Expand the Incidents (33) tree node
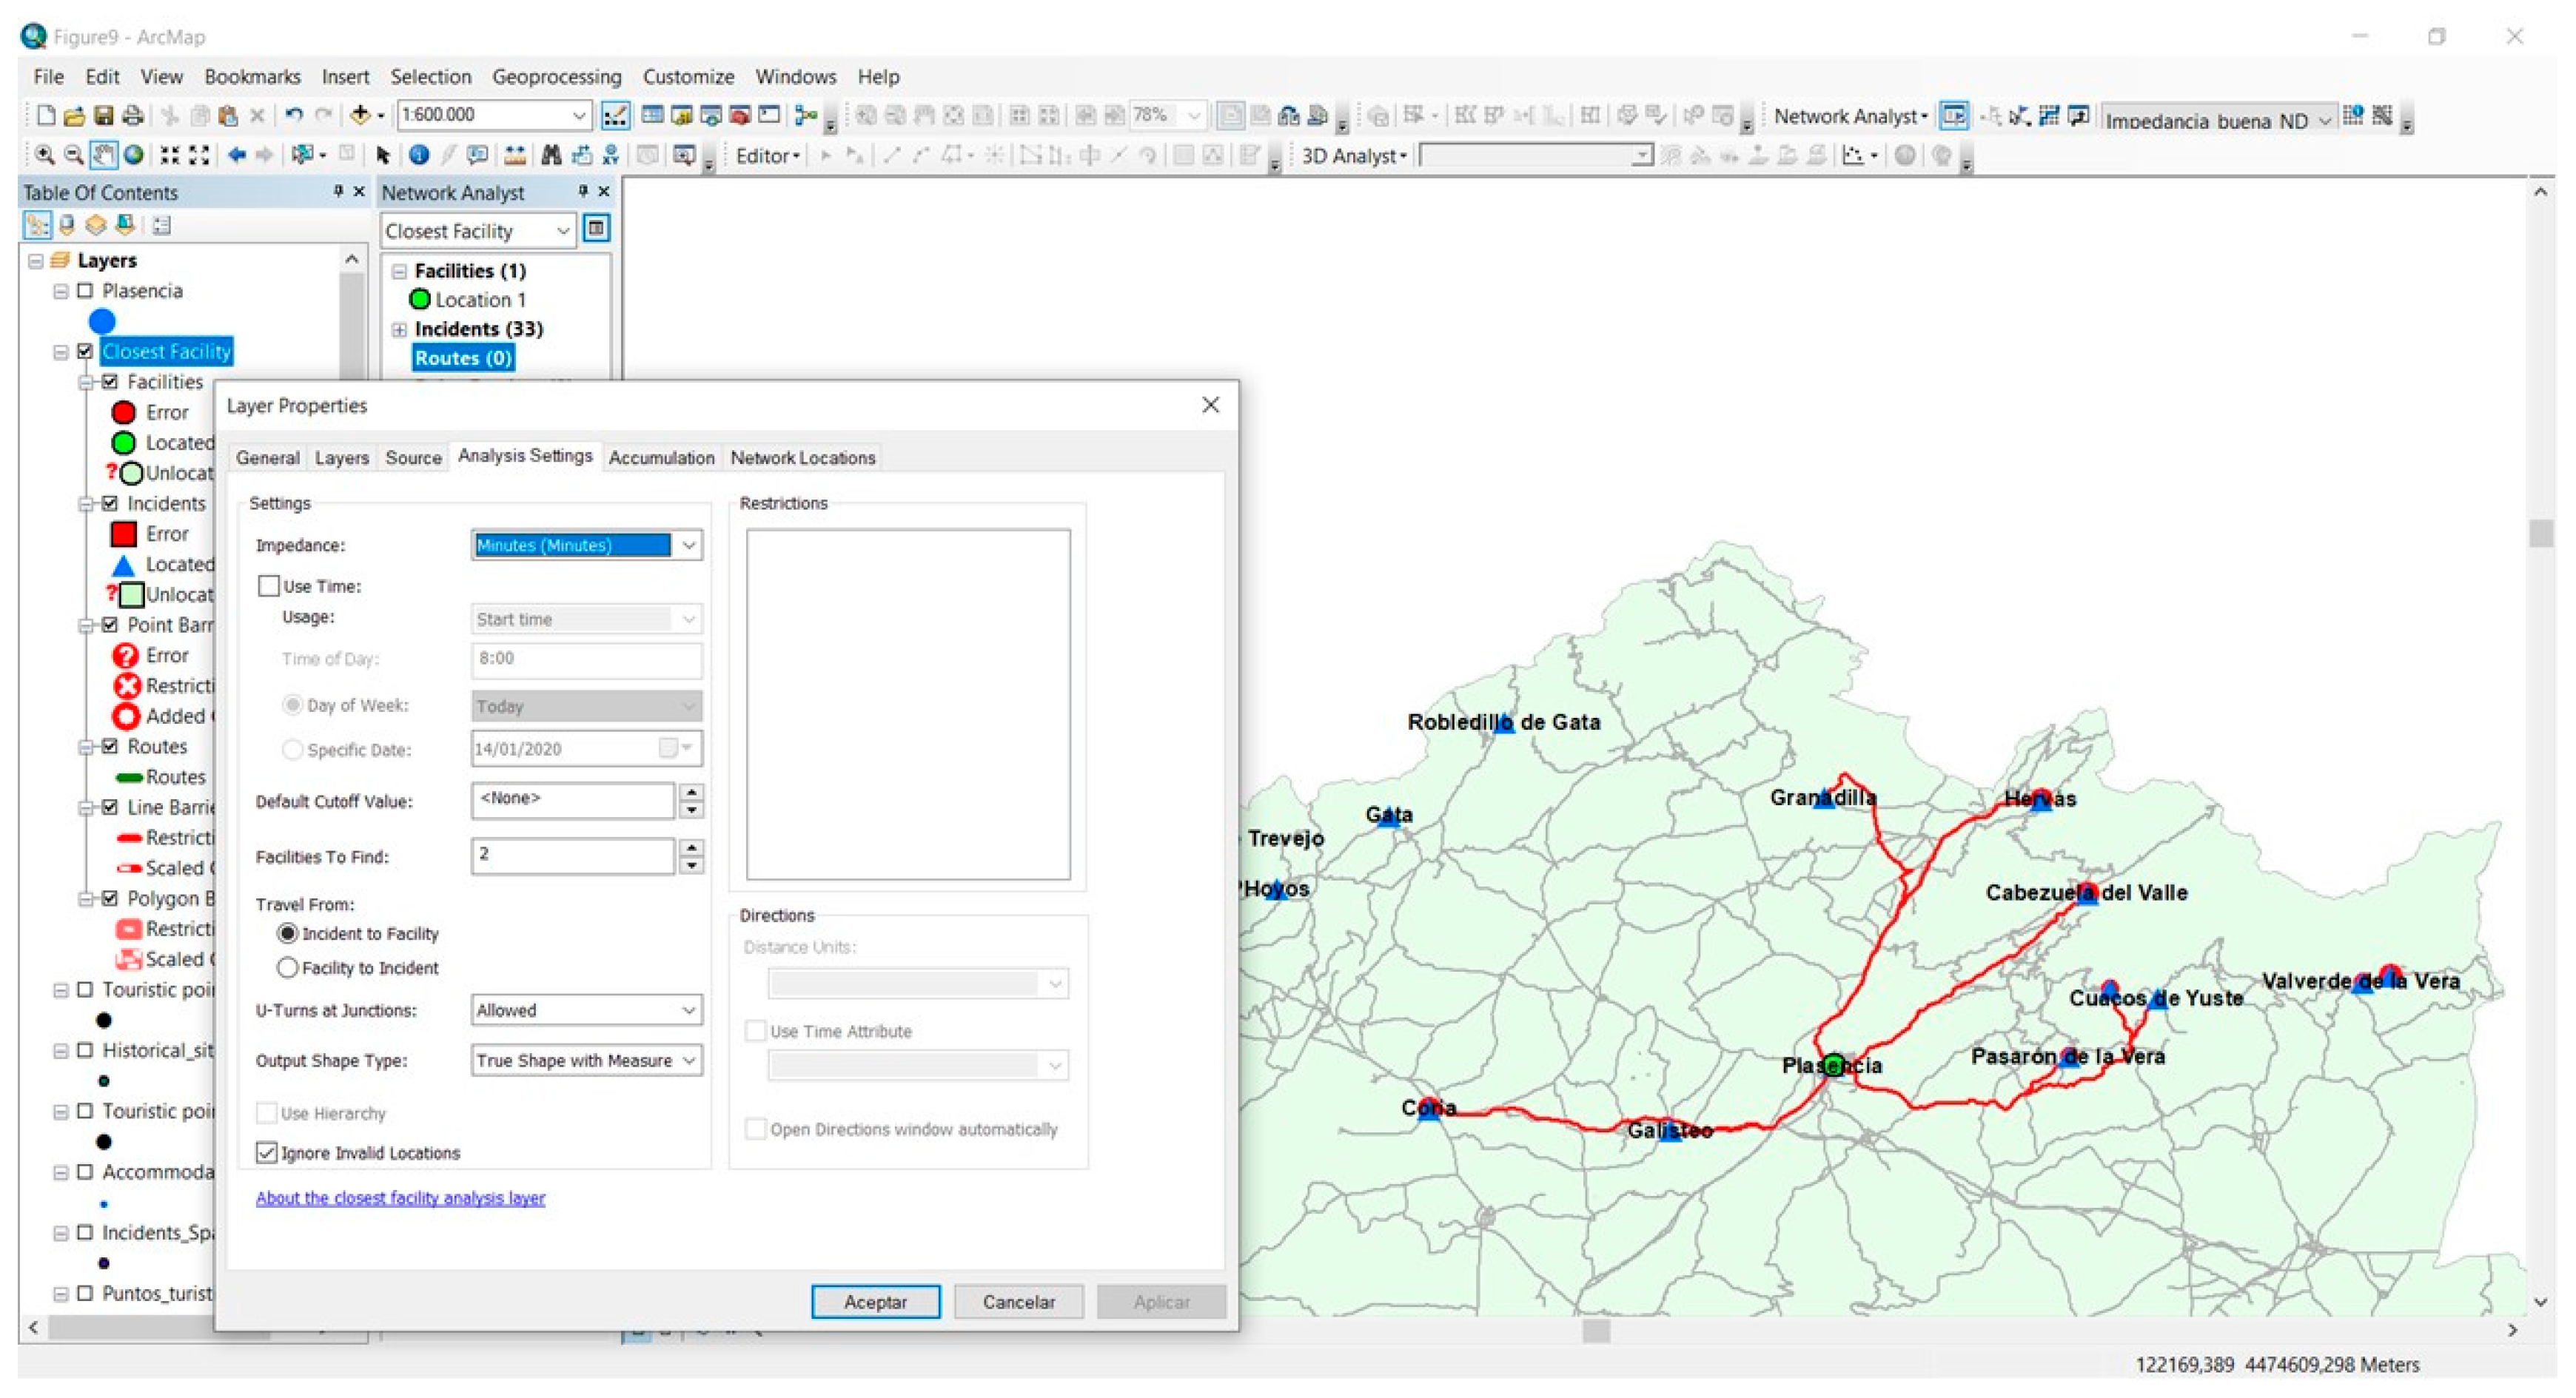Screen dimensions: 2576x1398 point(399,329)
